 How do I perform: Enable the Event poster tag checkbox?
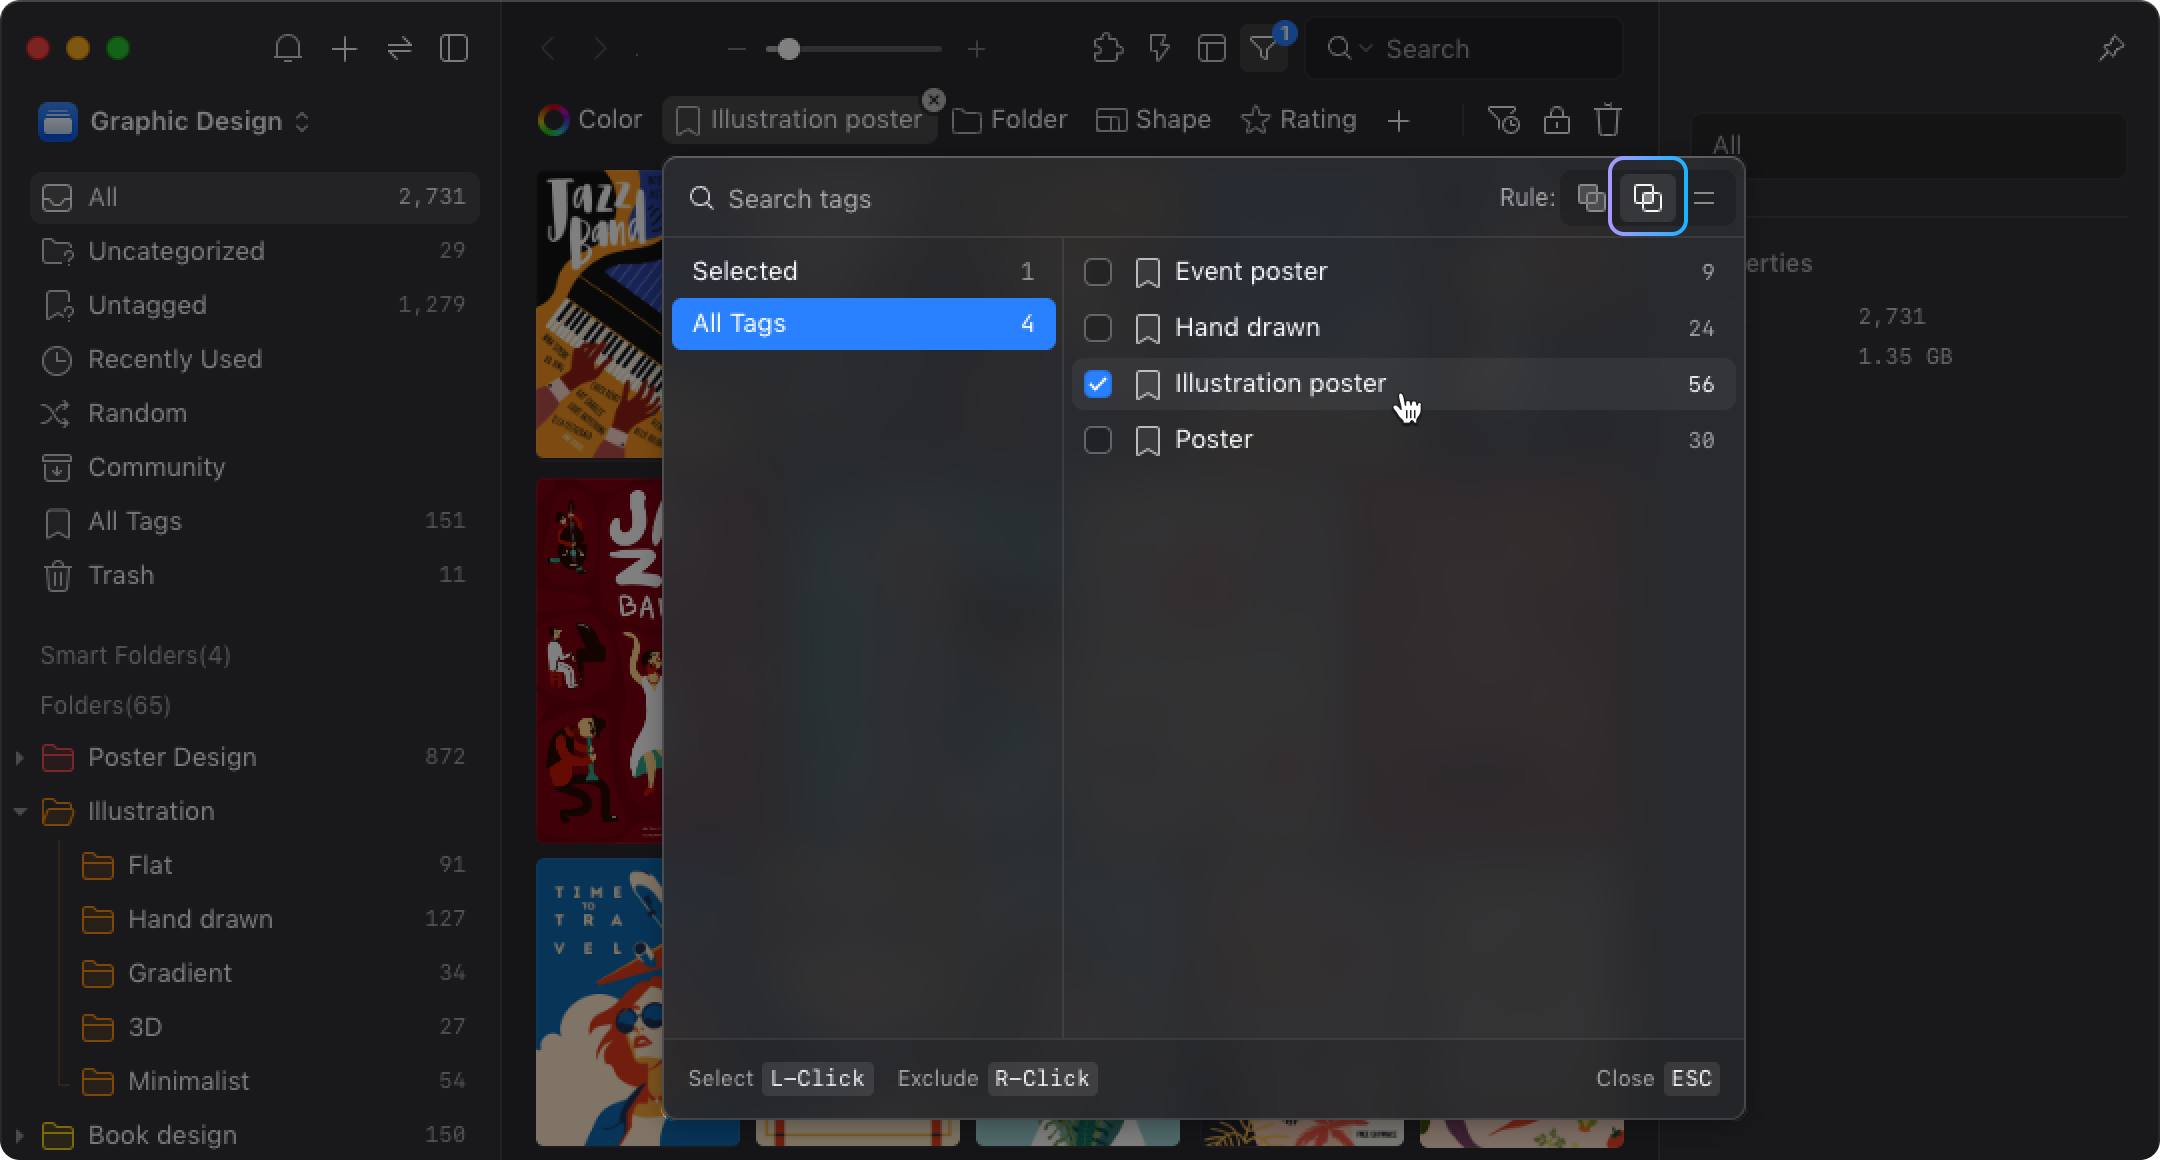tap(1099, 271)
